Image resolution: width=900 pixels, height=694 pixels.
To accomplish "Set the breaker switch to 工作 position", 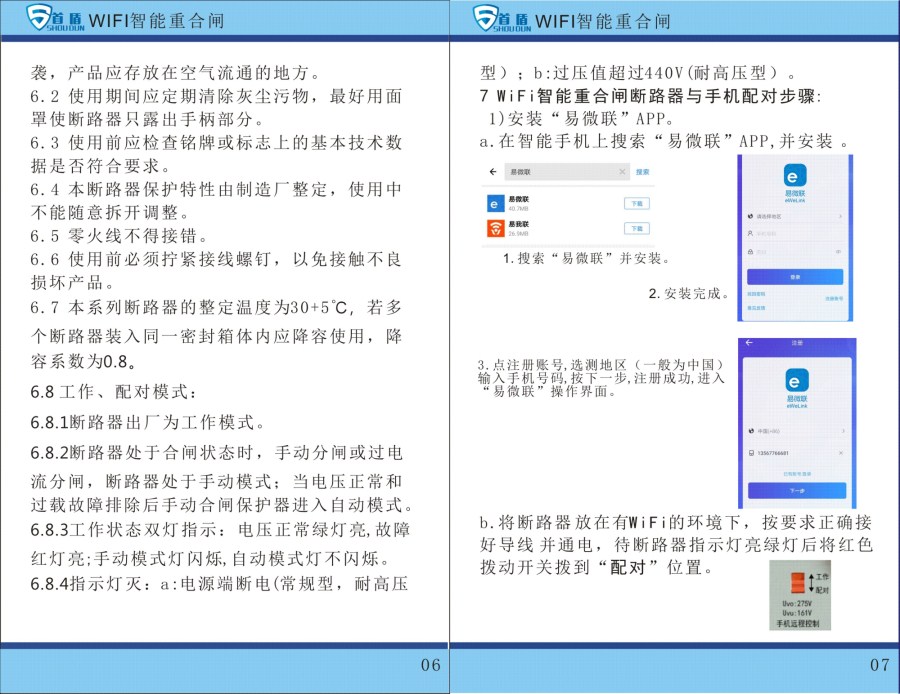I will coord(798,577).
